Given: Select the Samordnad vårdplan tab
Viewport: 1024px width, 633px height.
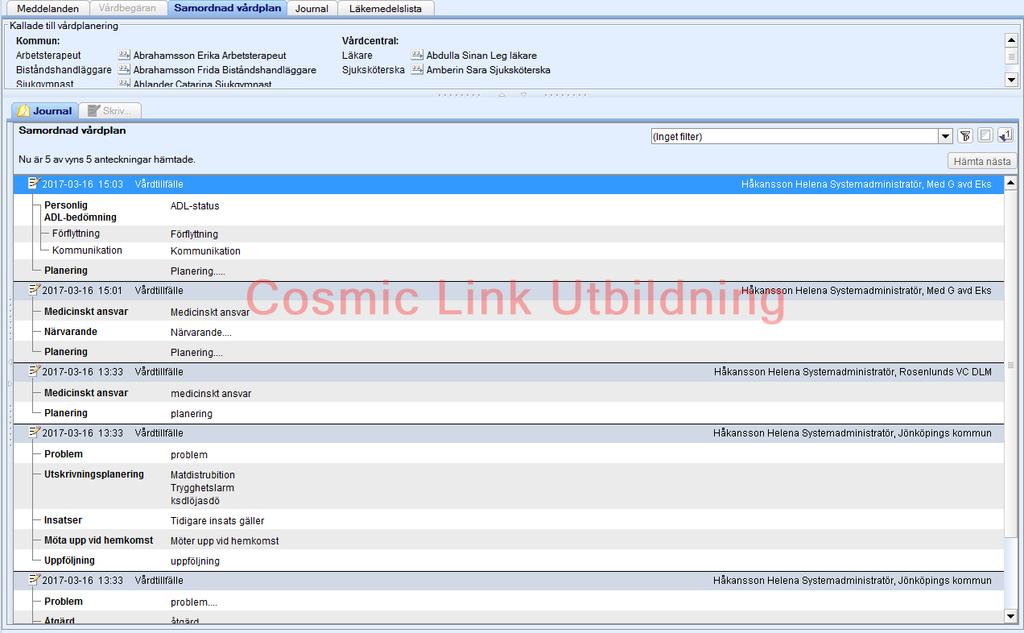Looking at the screenshot, I should click(227, 8).
